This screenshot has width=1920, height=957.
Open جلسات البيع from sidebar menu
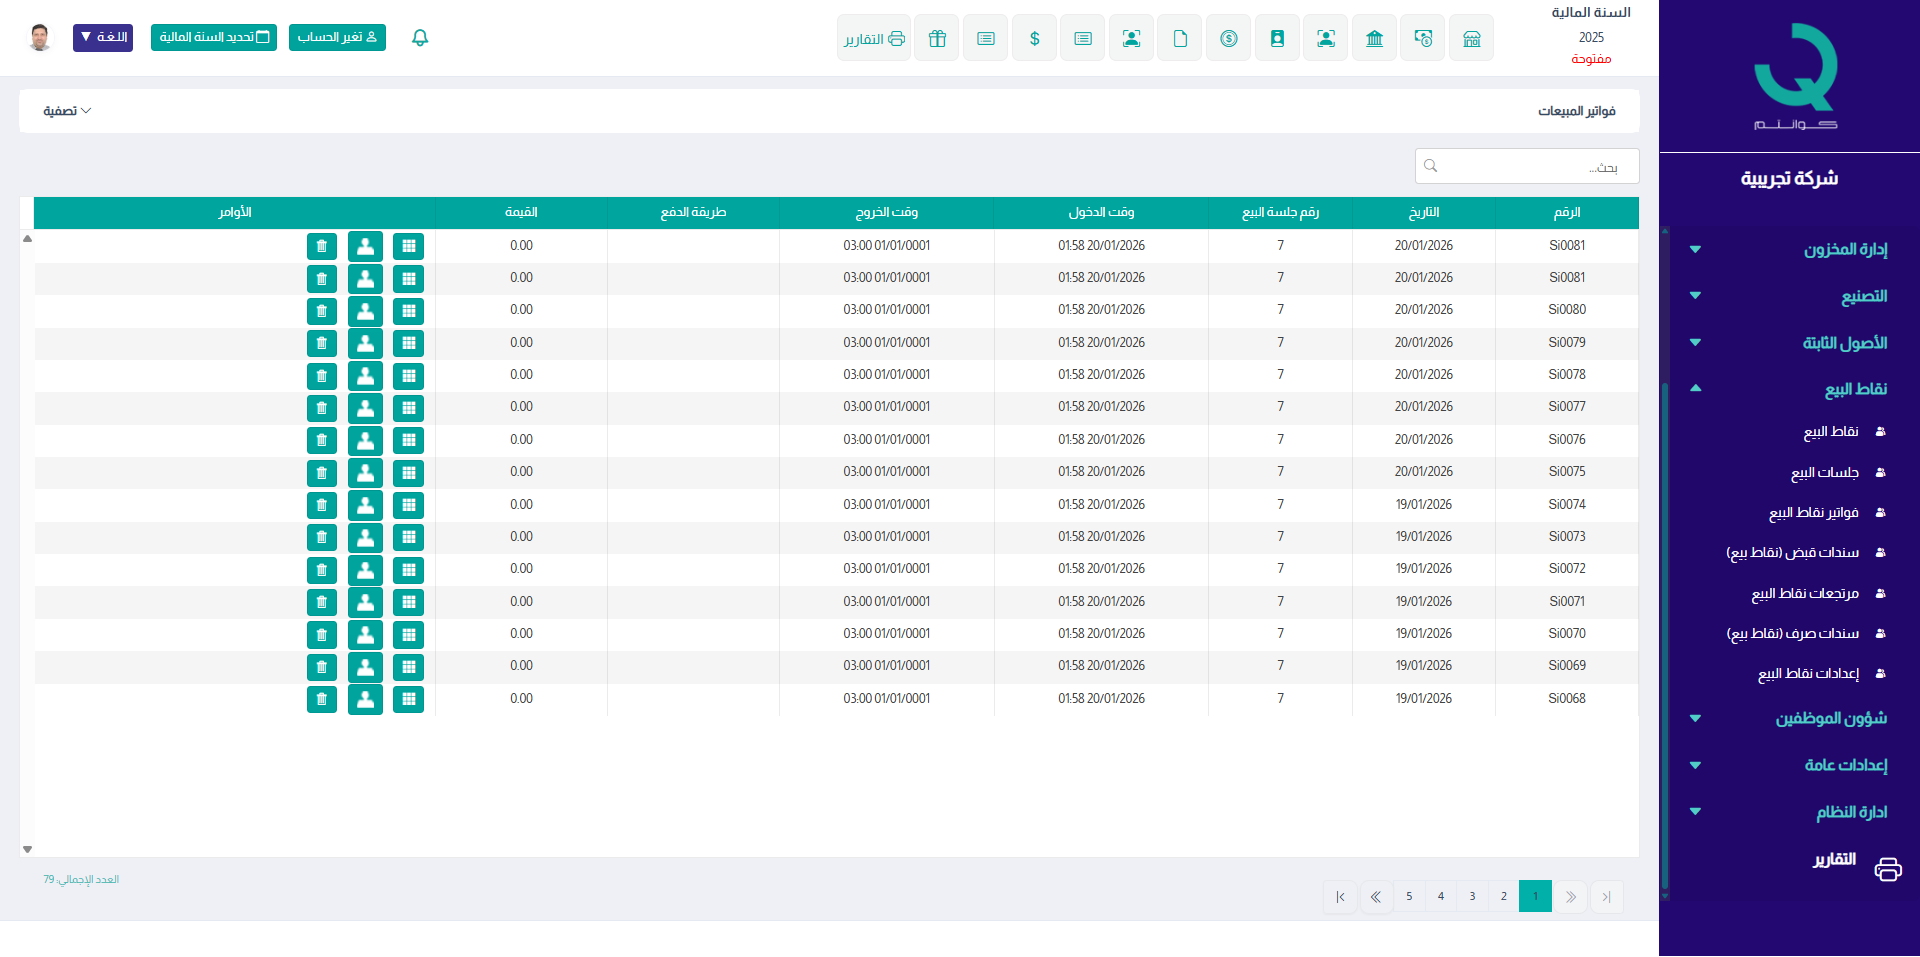(1824, 472)
